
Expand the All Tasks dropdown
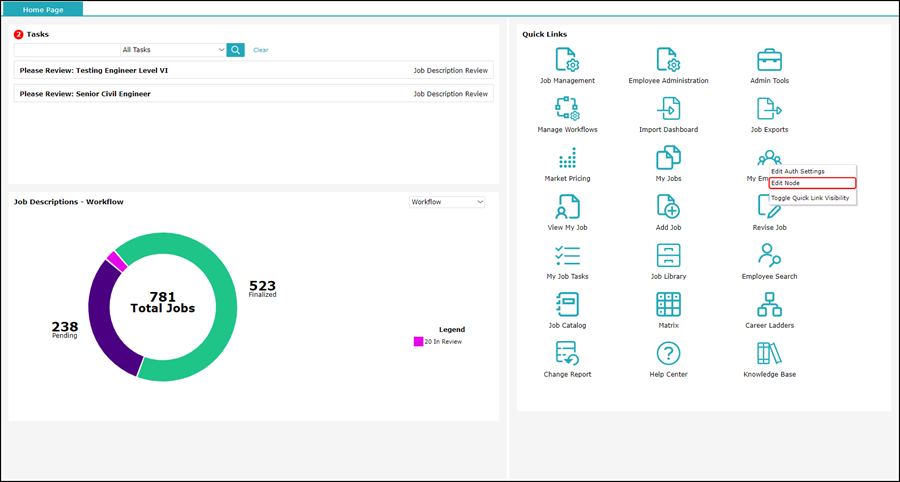tap(172, 49)
